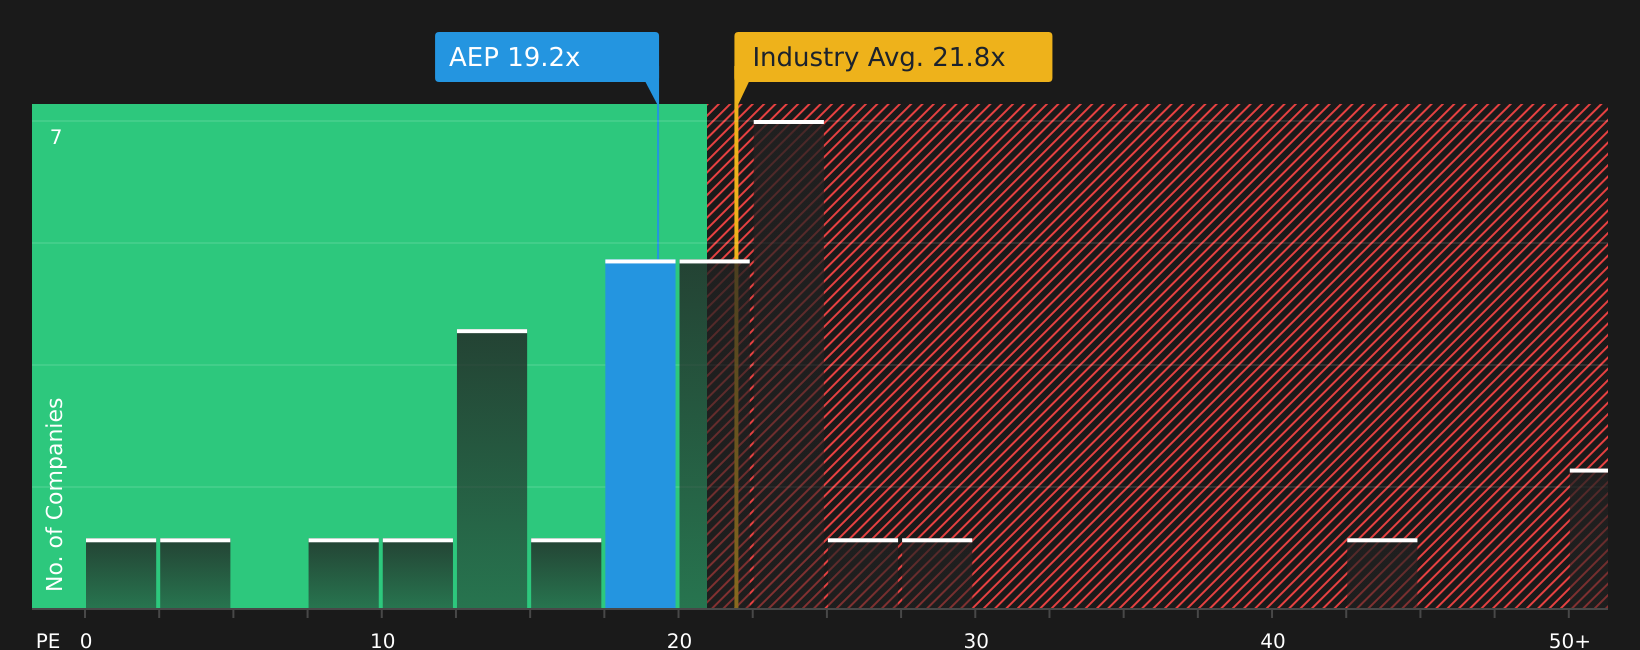
Task: Select the bar at the 50+ PE edge
Action: (x=1589, y=538)
